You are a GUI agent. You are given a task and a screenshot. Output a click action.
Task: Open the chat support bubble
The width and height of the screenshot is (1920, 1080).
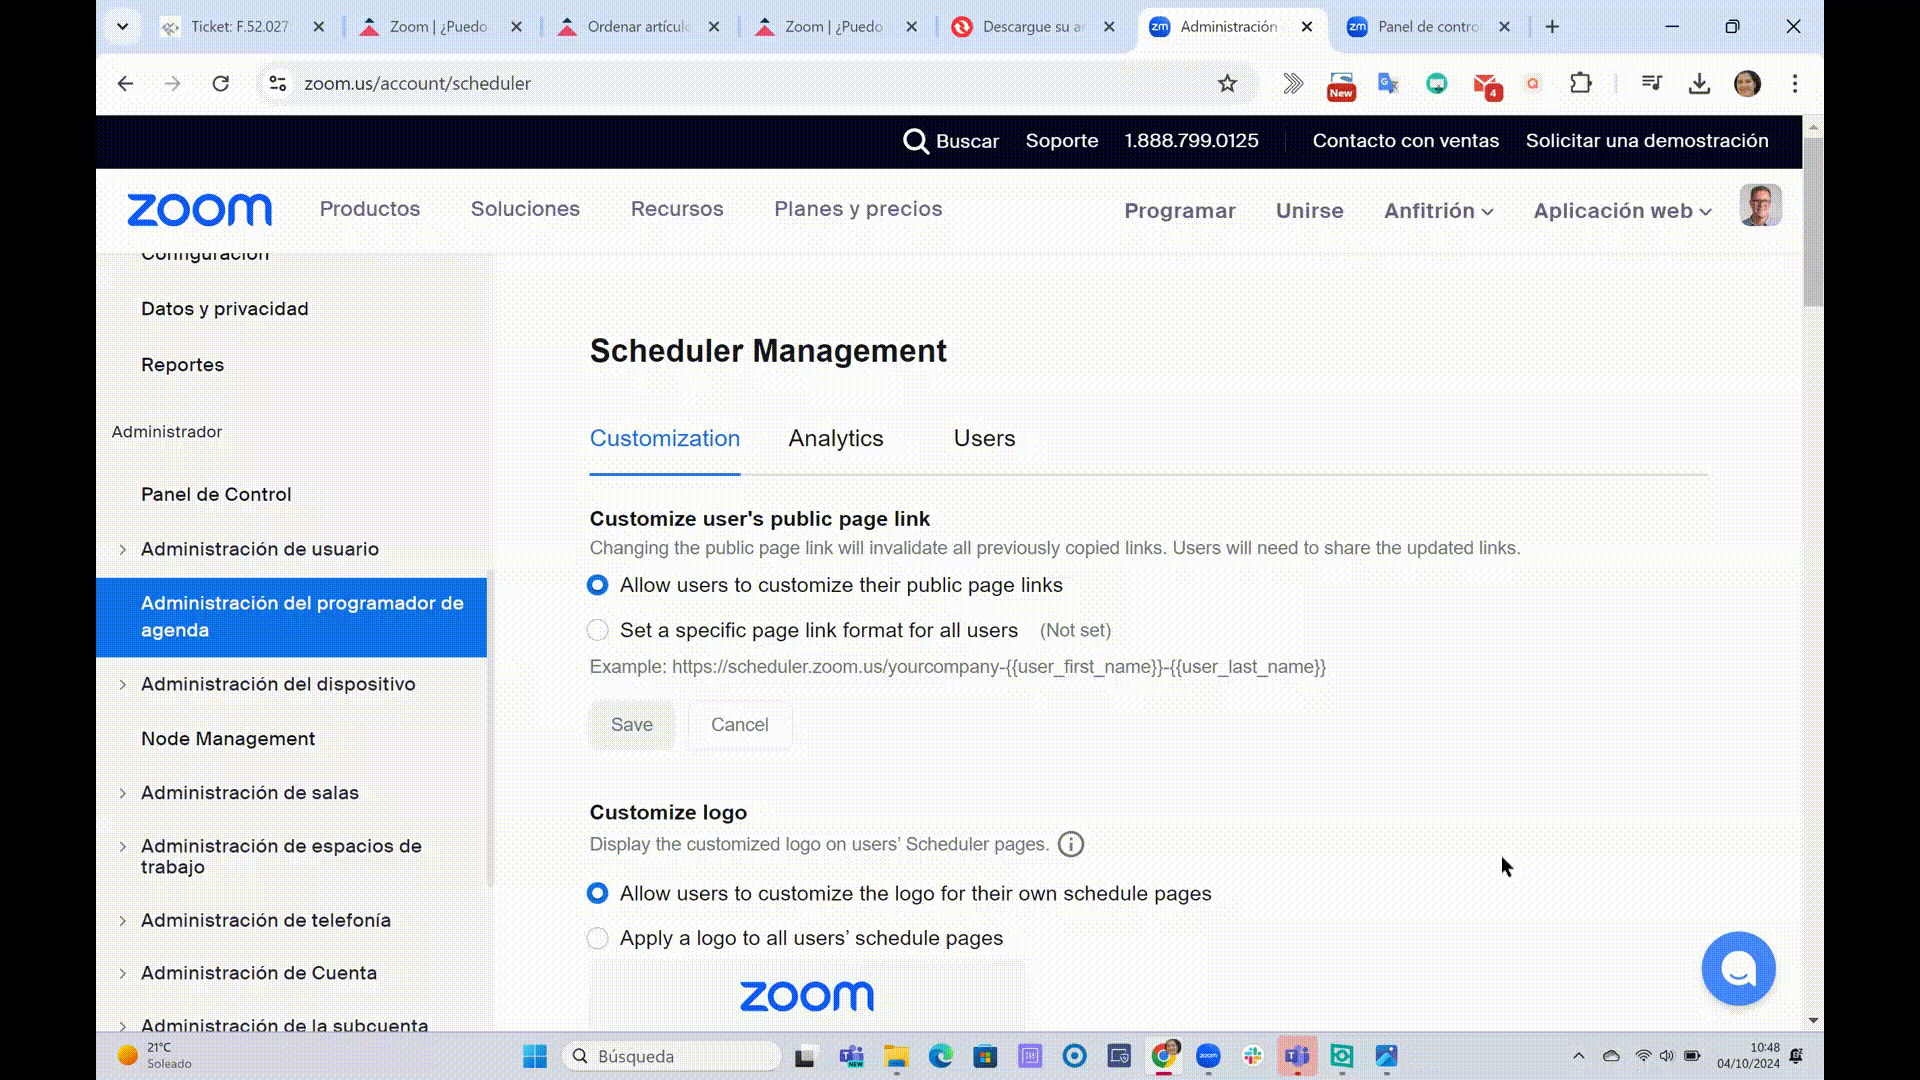tap(1738, 968)
